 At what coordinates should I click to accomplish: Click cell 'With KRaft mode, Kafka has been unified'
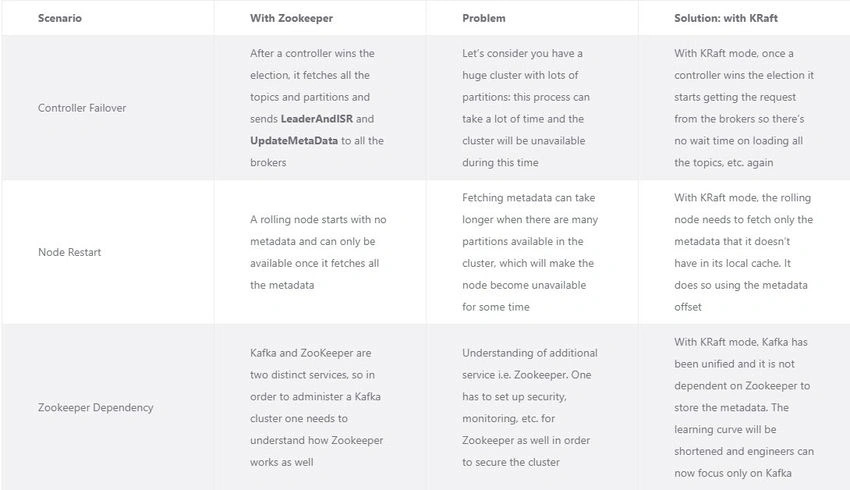744,407
